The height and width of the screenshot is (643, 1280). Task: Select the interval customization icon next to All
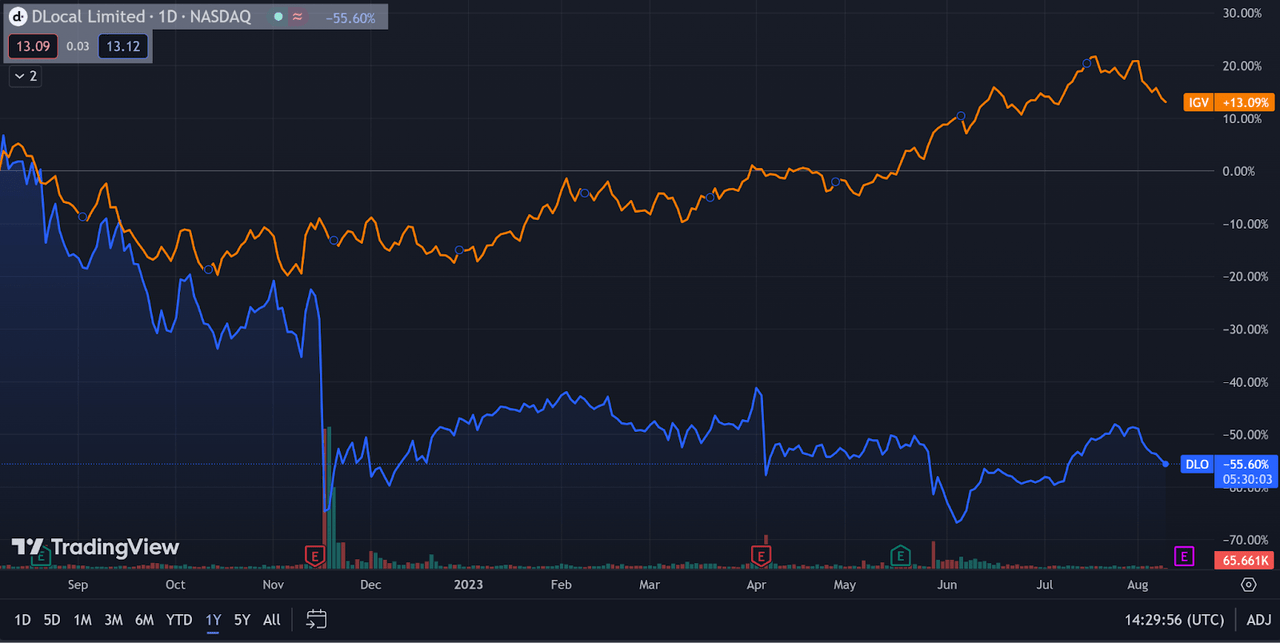click(316, 620)
